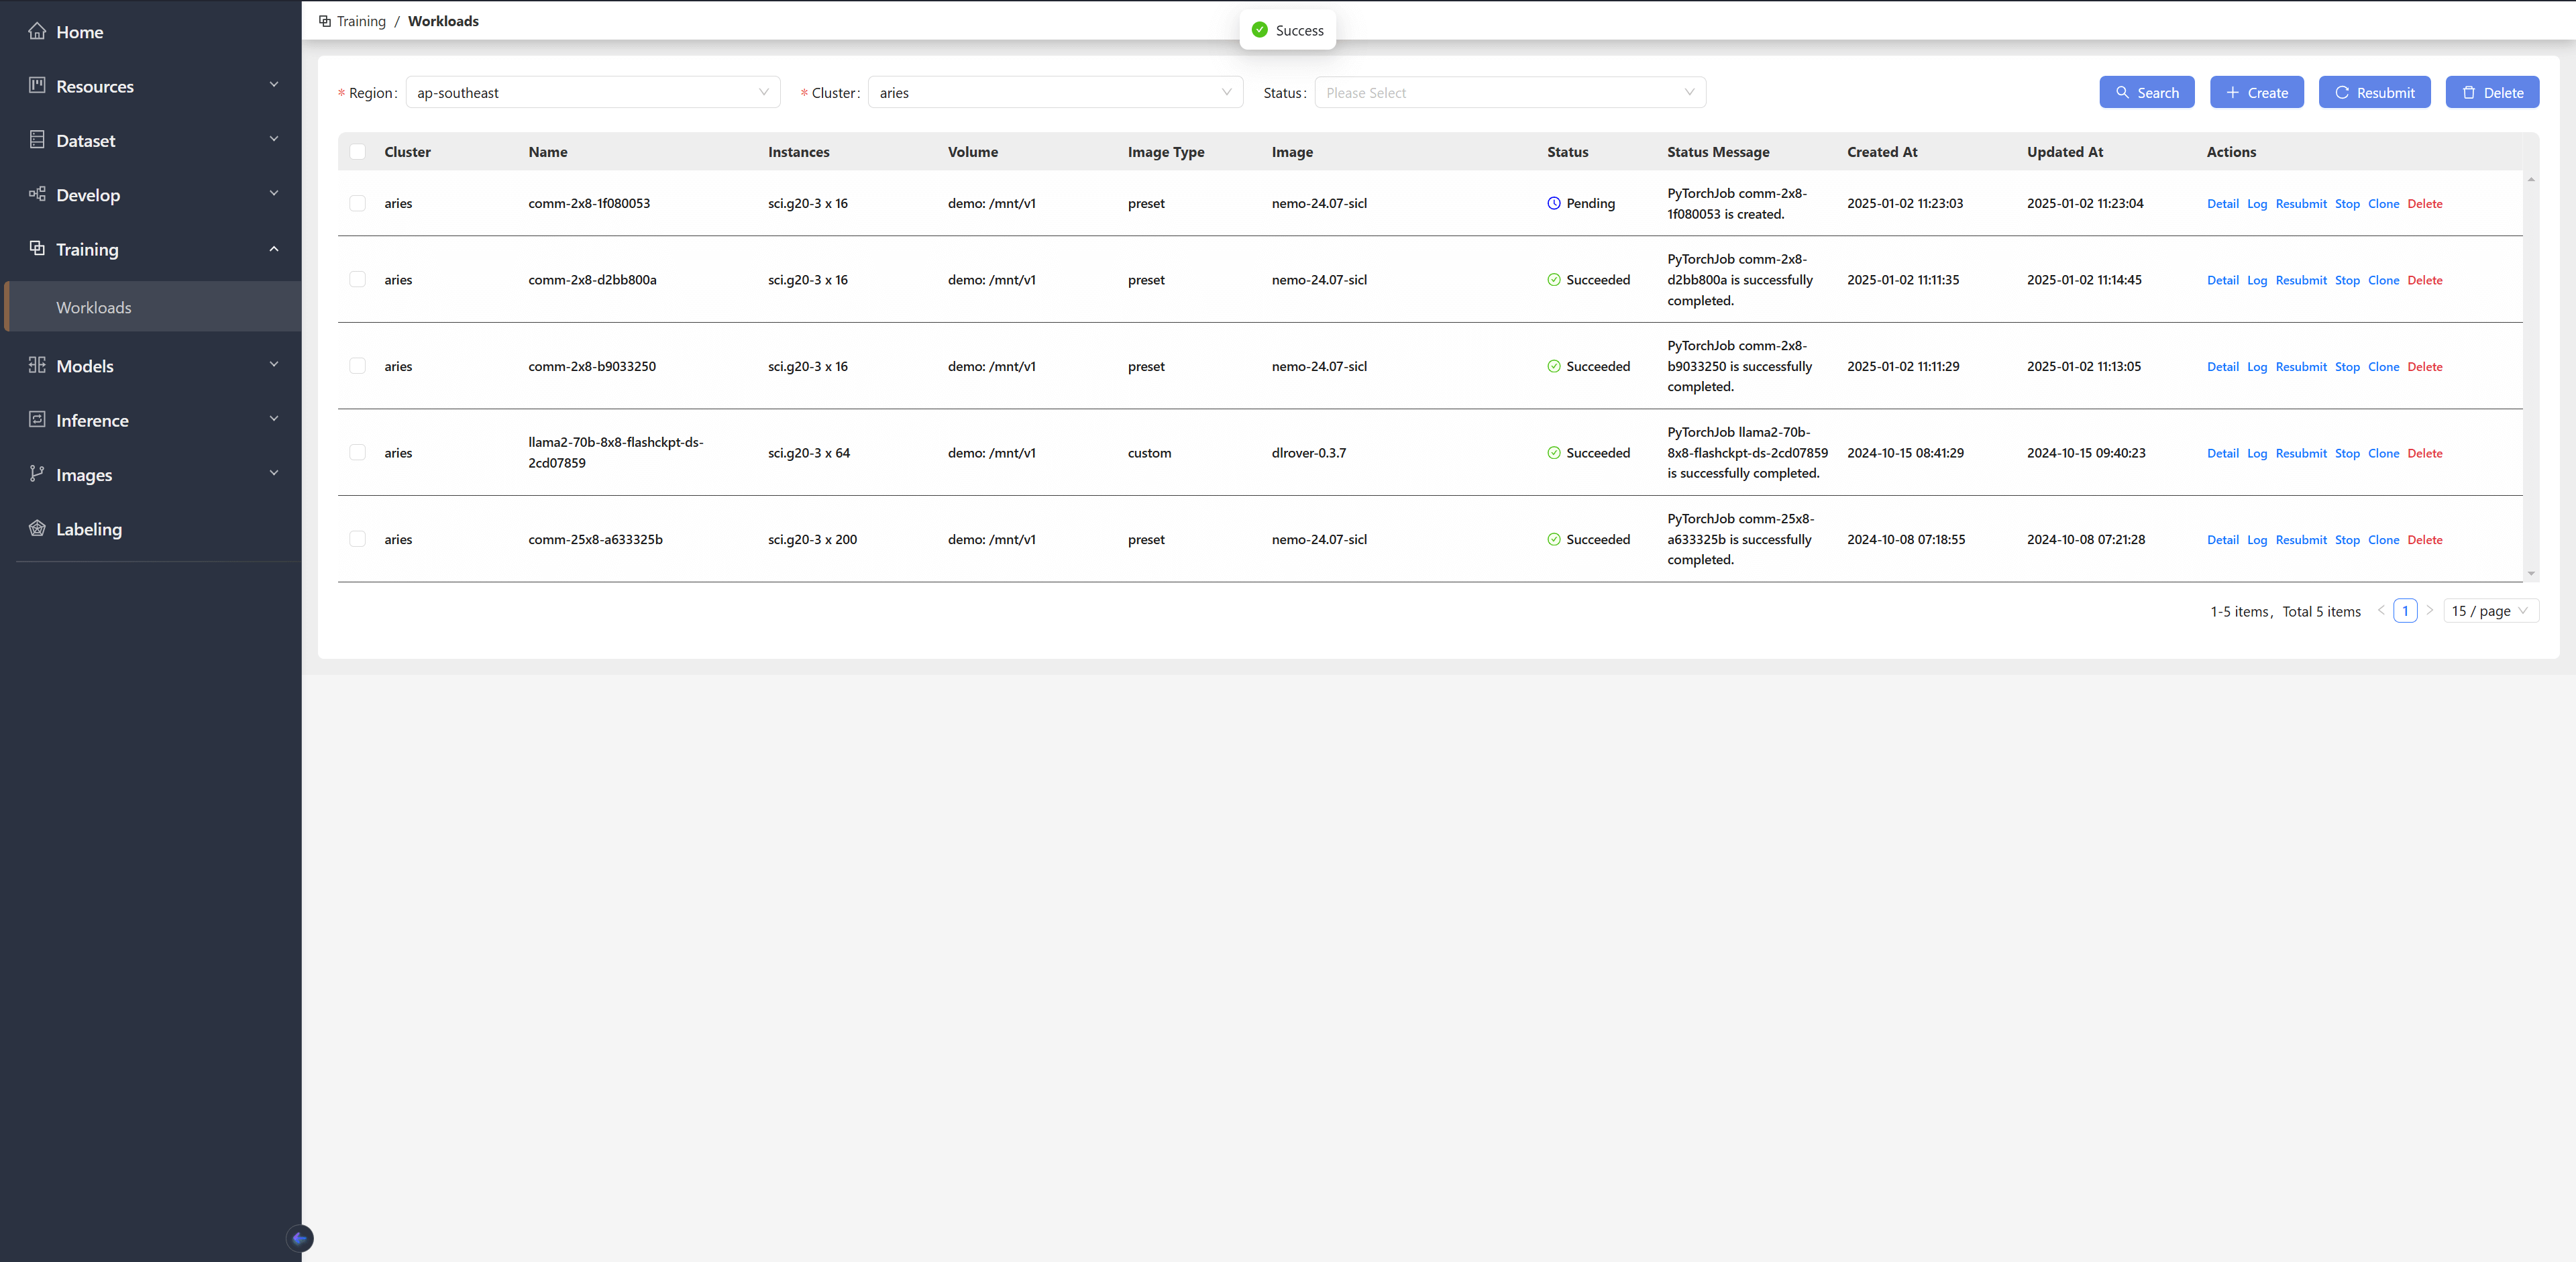Open Detail for comm-2x8-1f080053
Viewport: 2576px width, 1262px height.
coord(2222,203)
